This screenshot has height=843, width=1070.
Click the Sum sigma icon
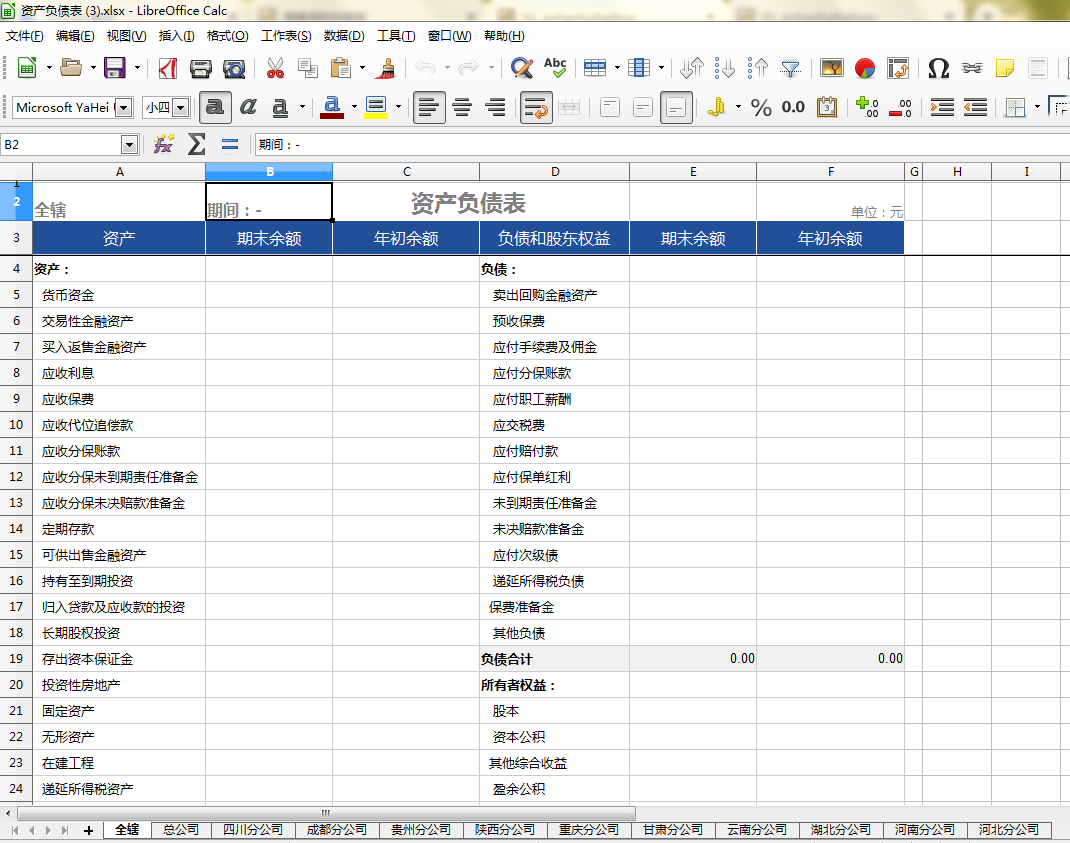pyautogui.click(x=196, y=145)
